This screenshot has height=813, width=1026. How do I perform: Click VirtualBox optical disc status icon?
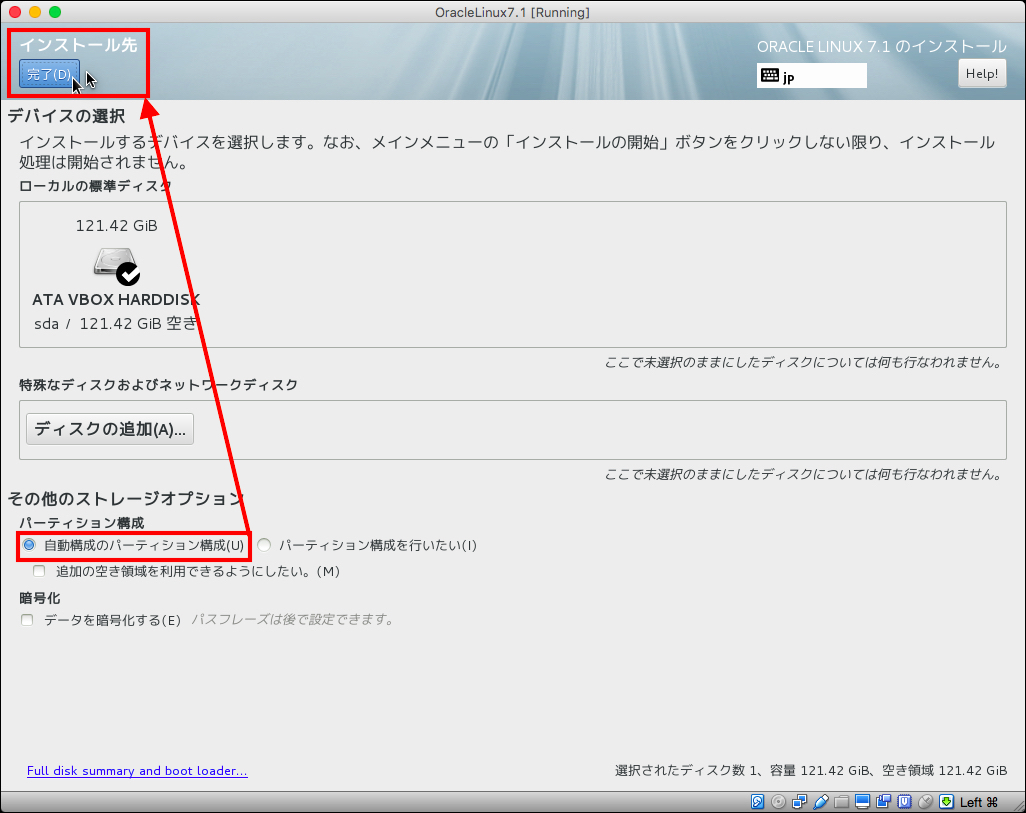pos(779,802)
